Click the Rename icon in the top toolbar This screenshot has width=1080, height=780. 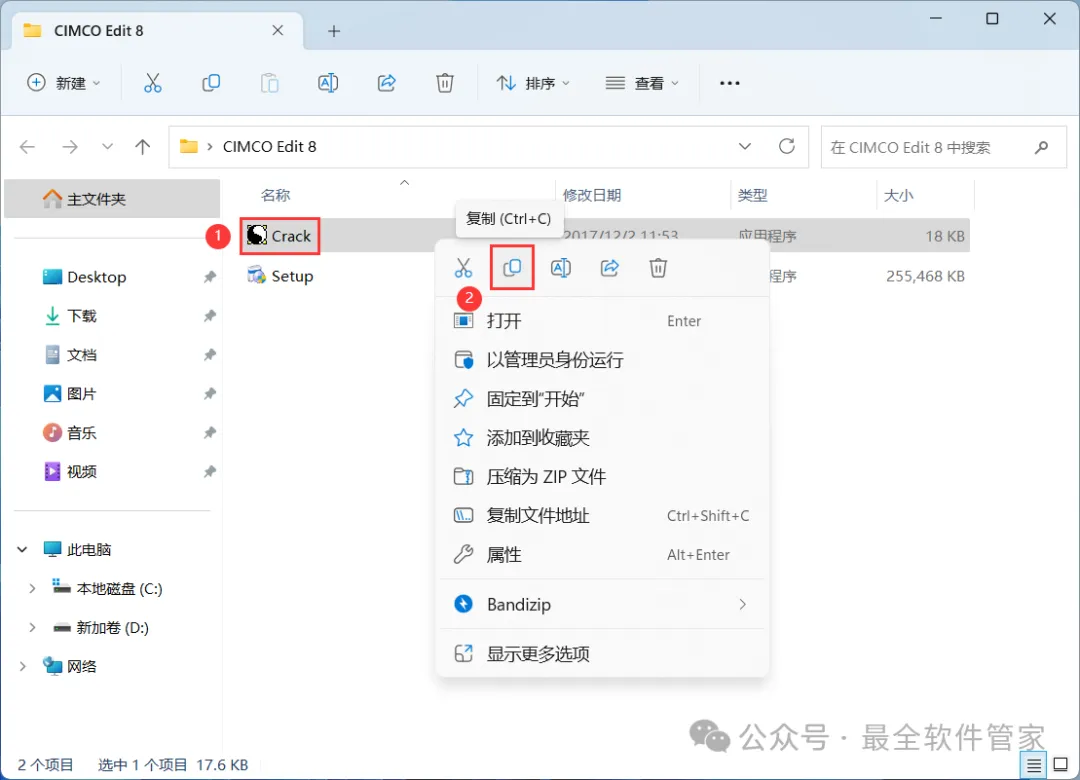click(328, 83)
